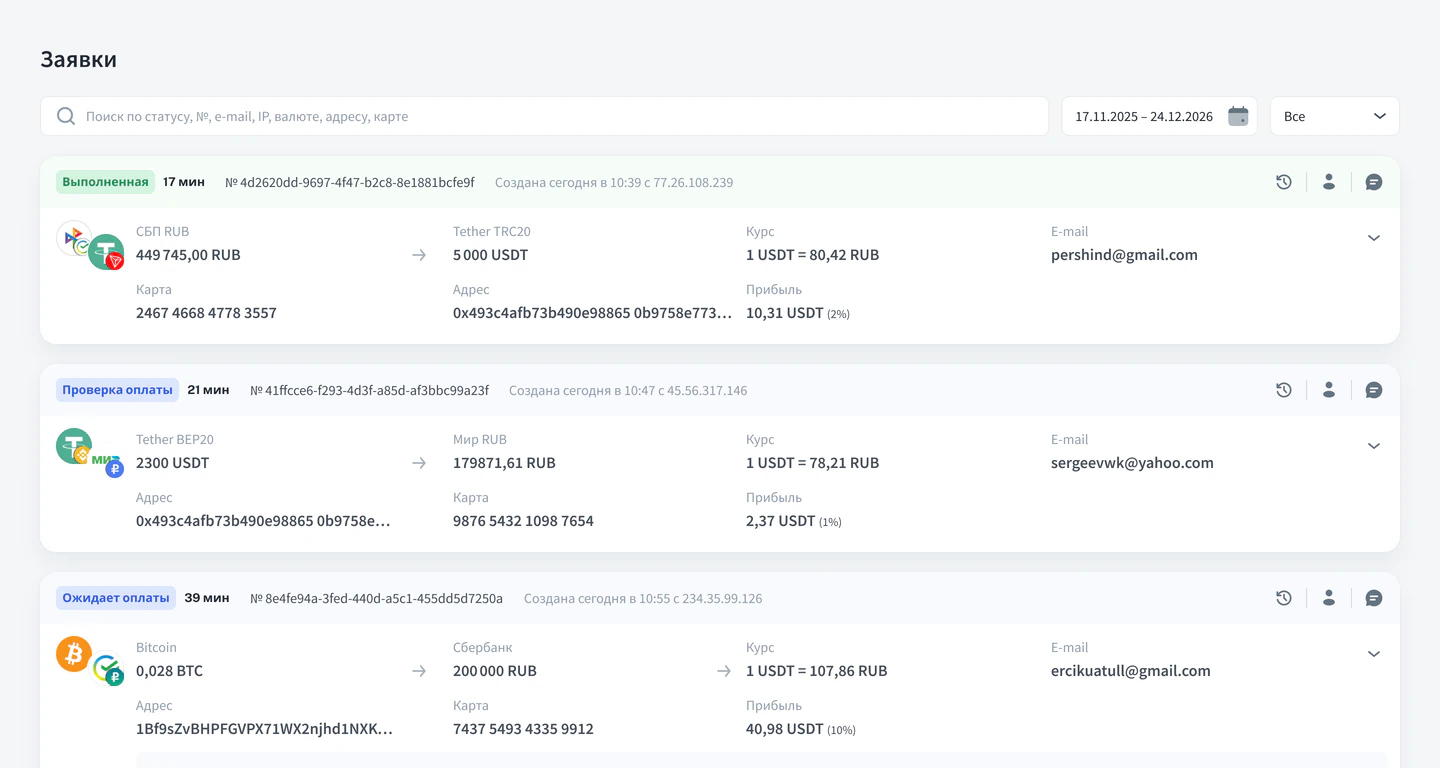Open chat for order 4d2620dd
This screenshot has height=768, width=1440.
click(x=1374, y=182)
